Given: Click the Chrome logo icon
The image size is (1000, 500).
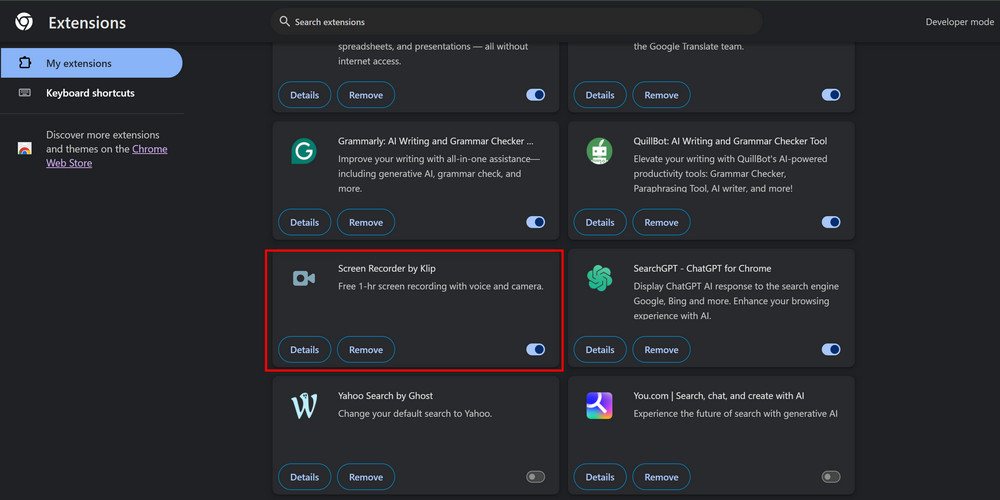Looking at the screenshot, I should pos(24,22).
